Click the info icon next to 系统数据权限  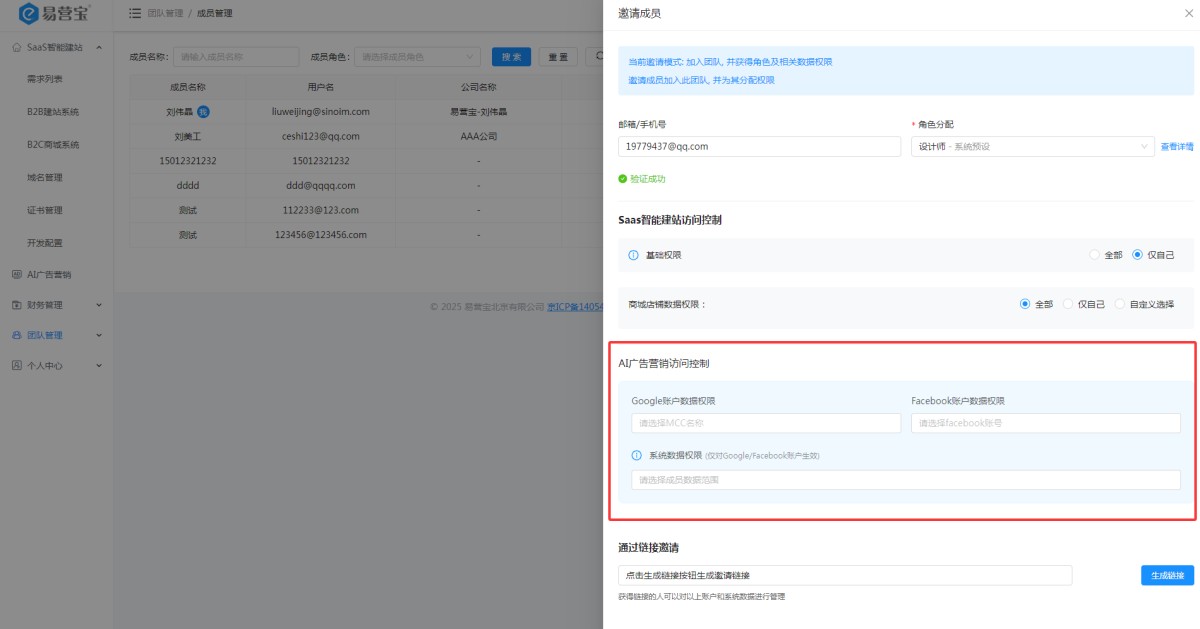(637, 455)
